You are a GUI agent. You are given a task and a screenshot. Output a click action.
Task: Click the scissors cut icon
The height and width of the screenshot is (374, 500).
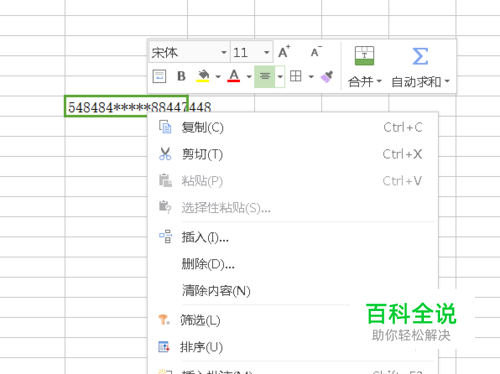(165, 154)
